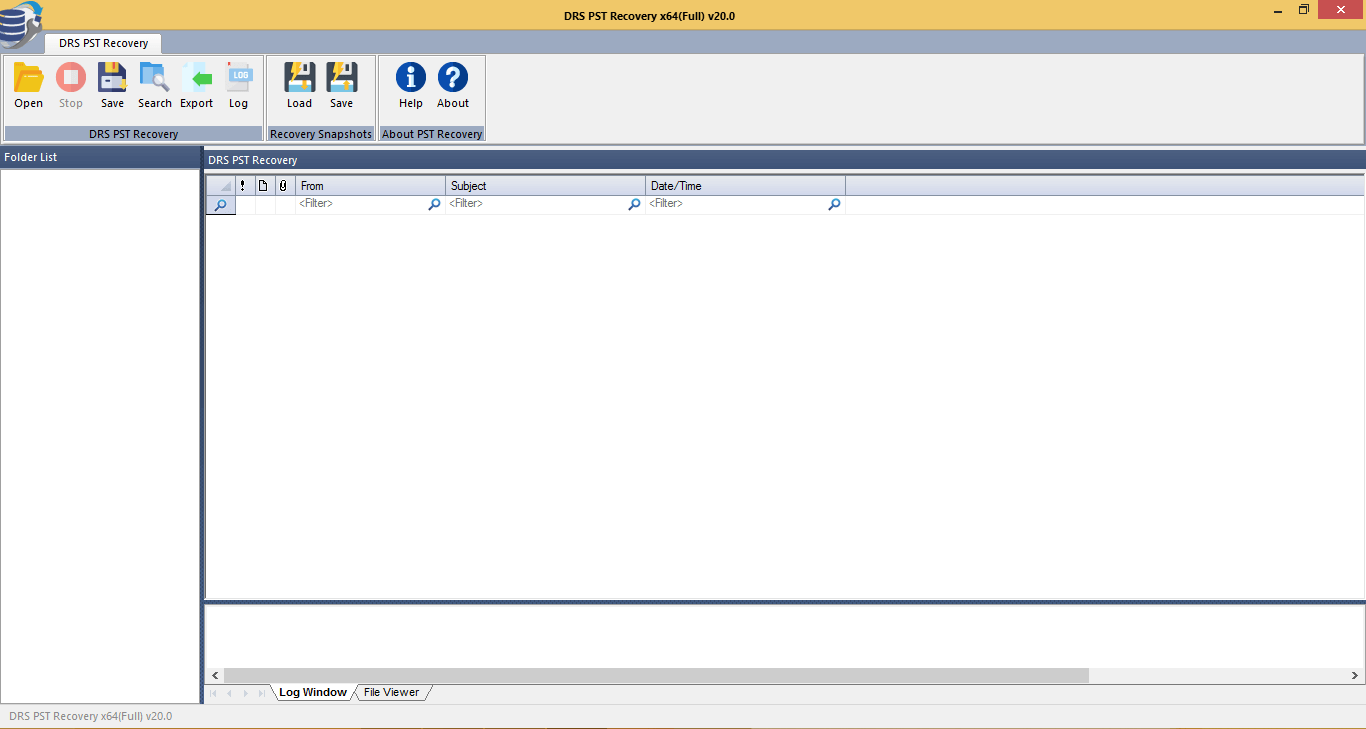The image size is (1366, 729).
Task: Switch to the Log Window tab
Action: click(312, 692)
